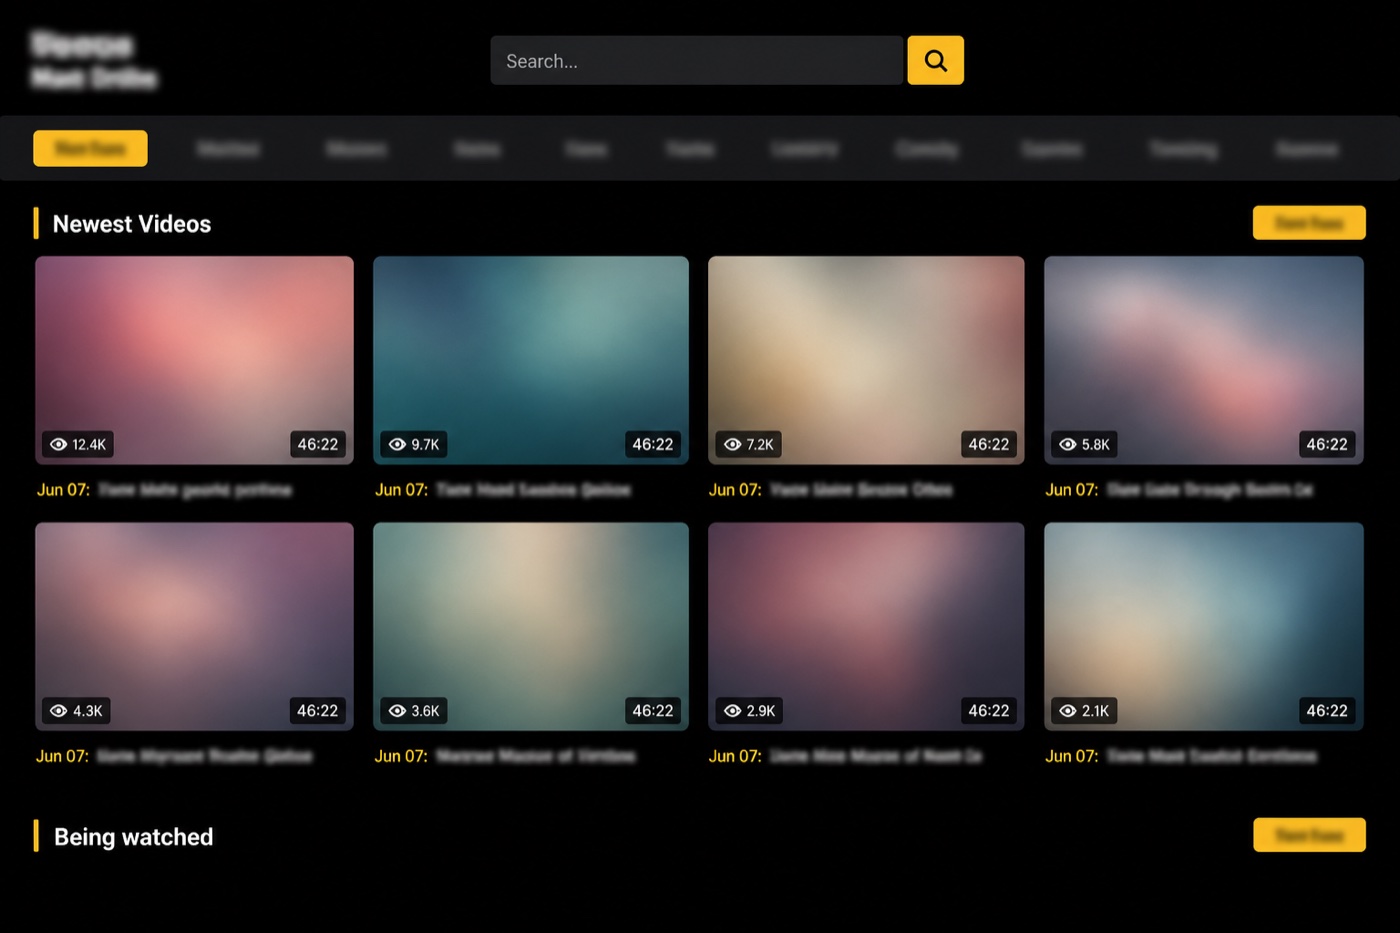This screenshot has width=1400, height=933.
Task: Open the video thumbnail with 5.8K views
Action: tap(1204, 360)
